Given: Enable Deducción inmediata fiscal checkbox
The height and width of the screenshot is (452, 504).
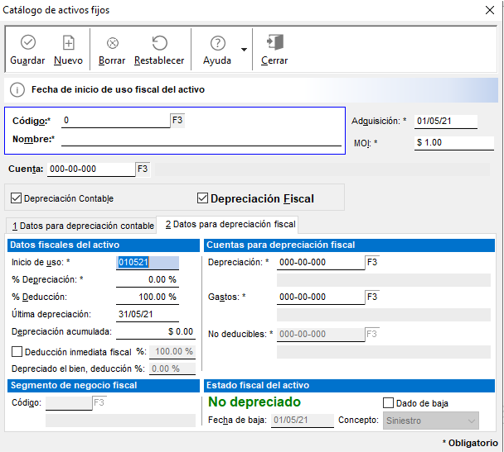Looking at the screenshot, I should click(x=17, y=352).
